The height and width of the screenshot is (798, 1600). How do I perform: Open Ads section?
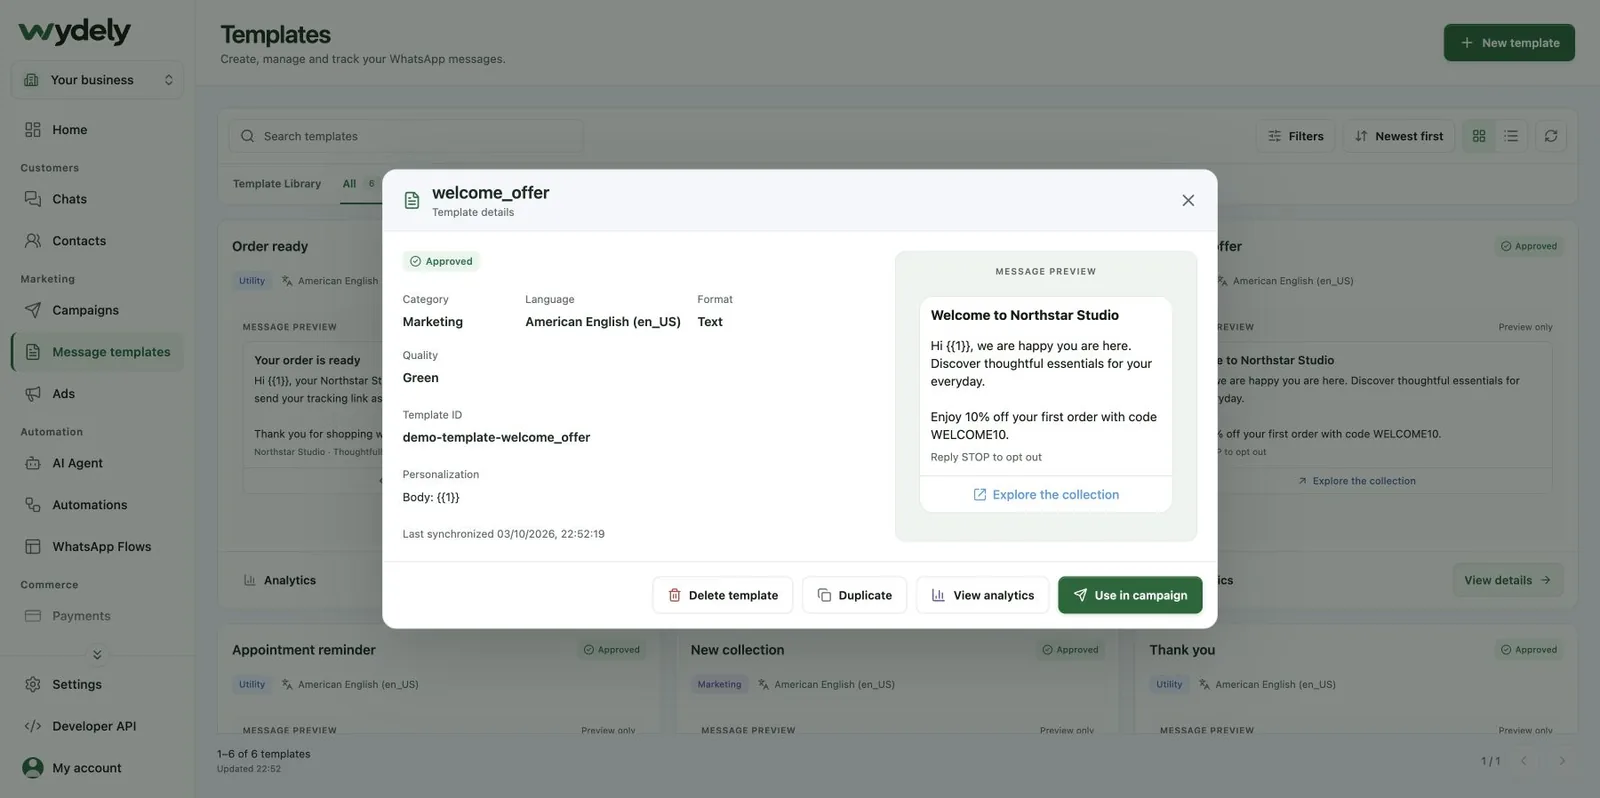[97, 394]
